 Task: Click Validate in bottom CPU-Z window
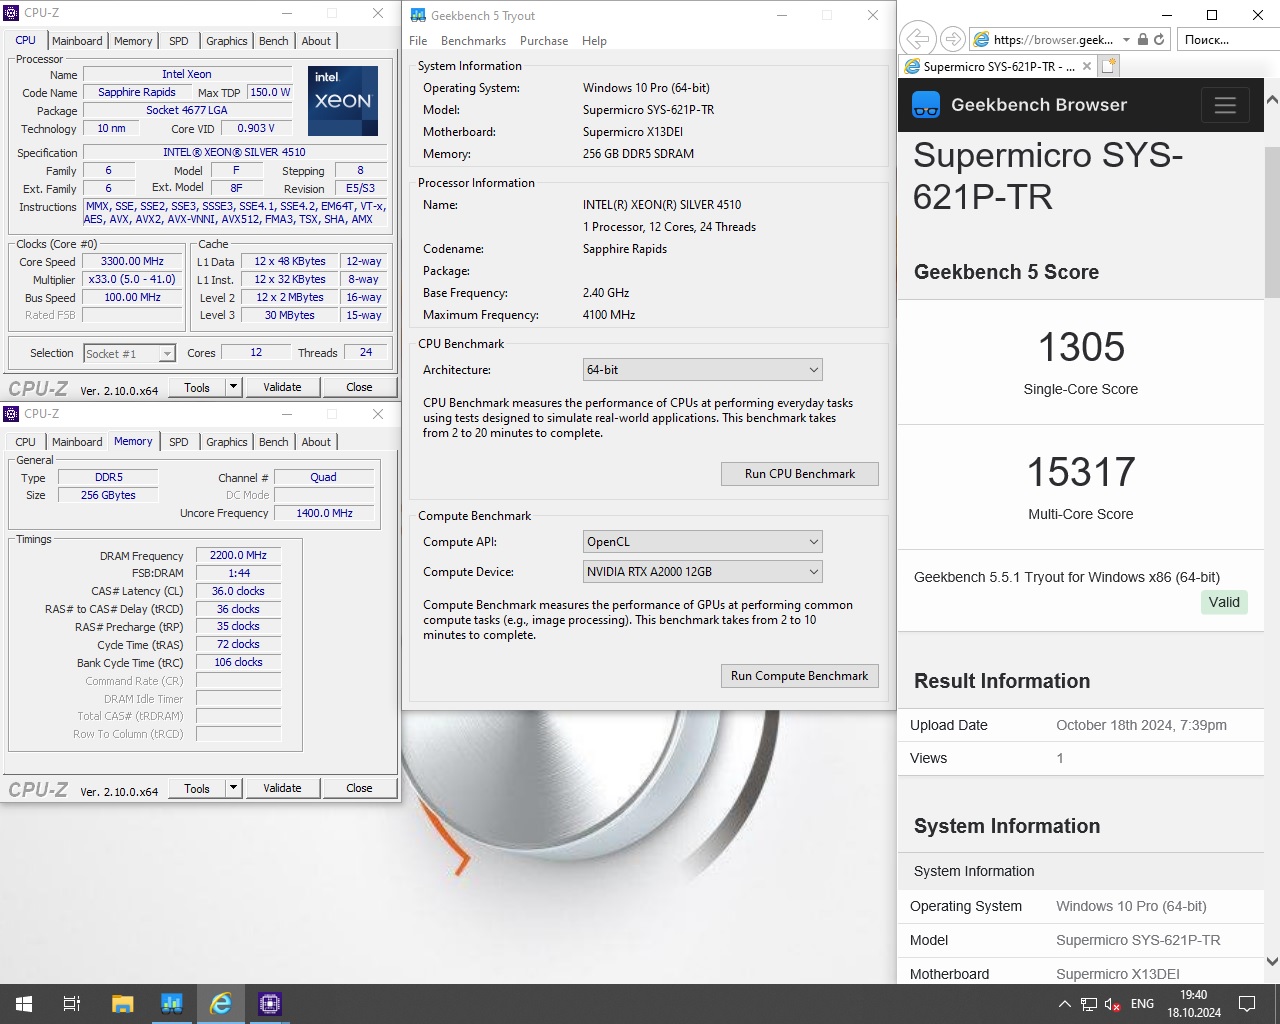click(282, 788)
